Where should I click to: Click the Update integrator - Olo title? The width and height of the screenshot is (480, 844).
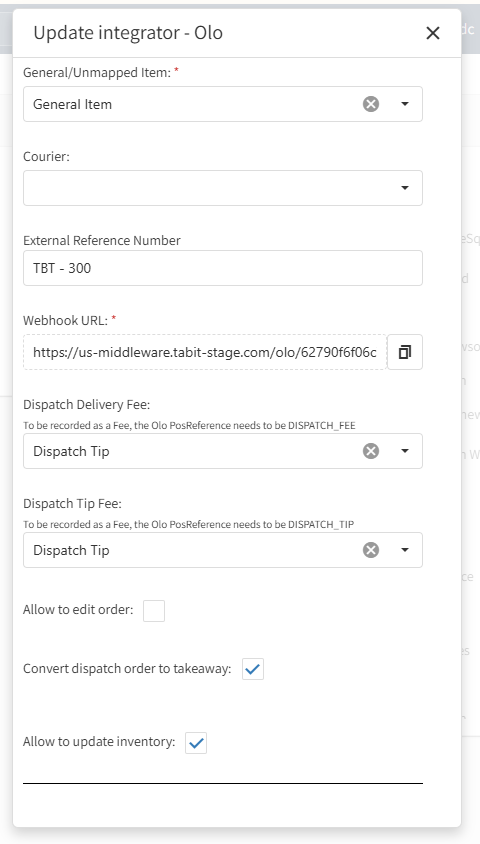128,33
